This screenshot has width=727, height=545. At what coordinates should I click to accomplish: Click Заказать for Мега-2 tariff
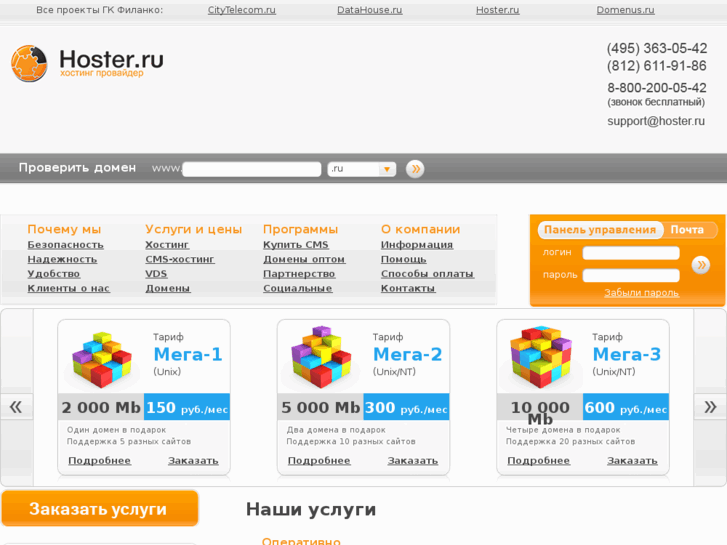click(x=413, y=461)
